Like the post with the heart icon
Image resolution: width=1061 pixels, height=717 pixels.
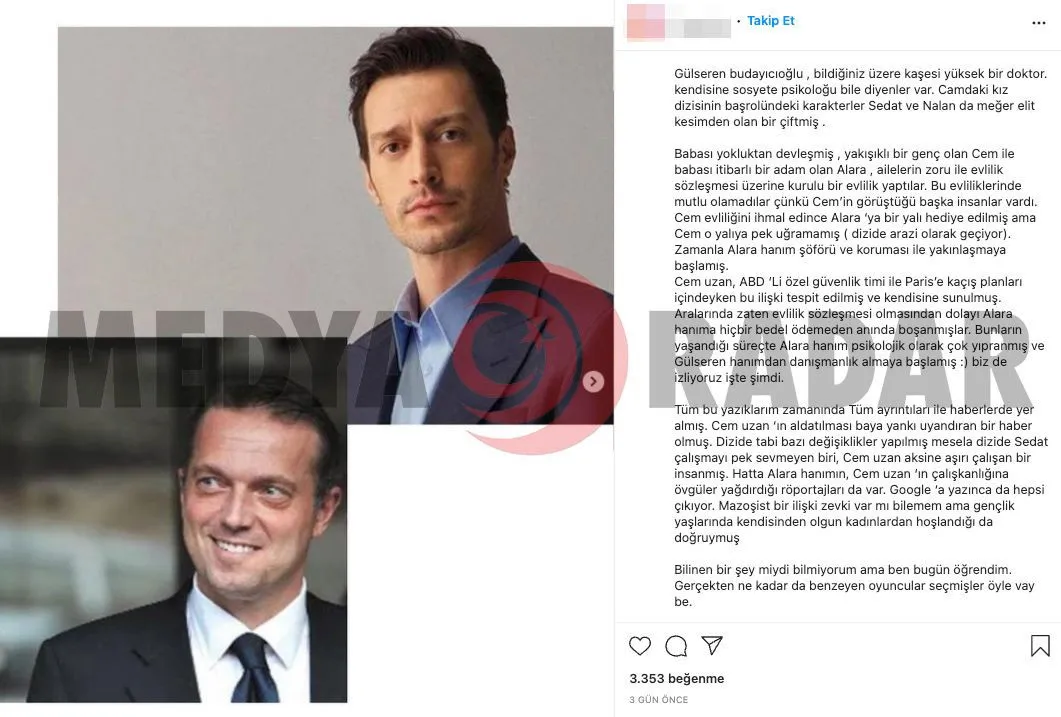[x=639, y=646]
